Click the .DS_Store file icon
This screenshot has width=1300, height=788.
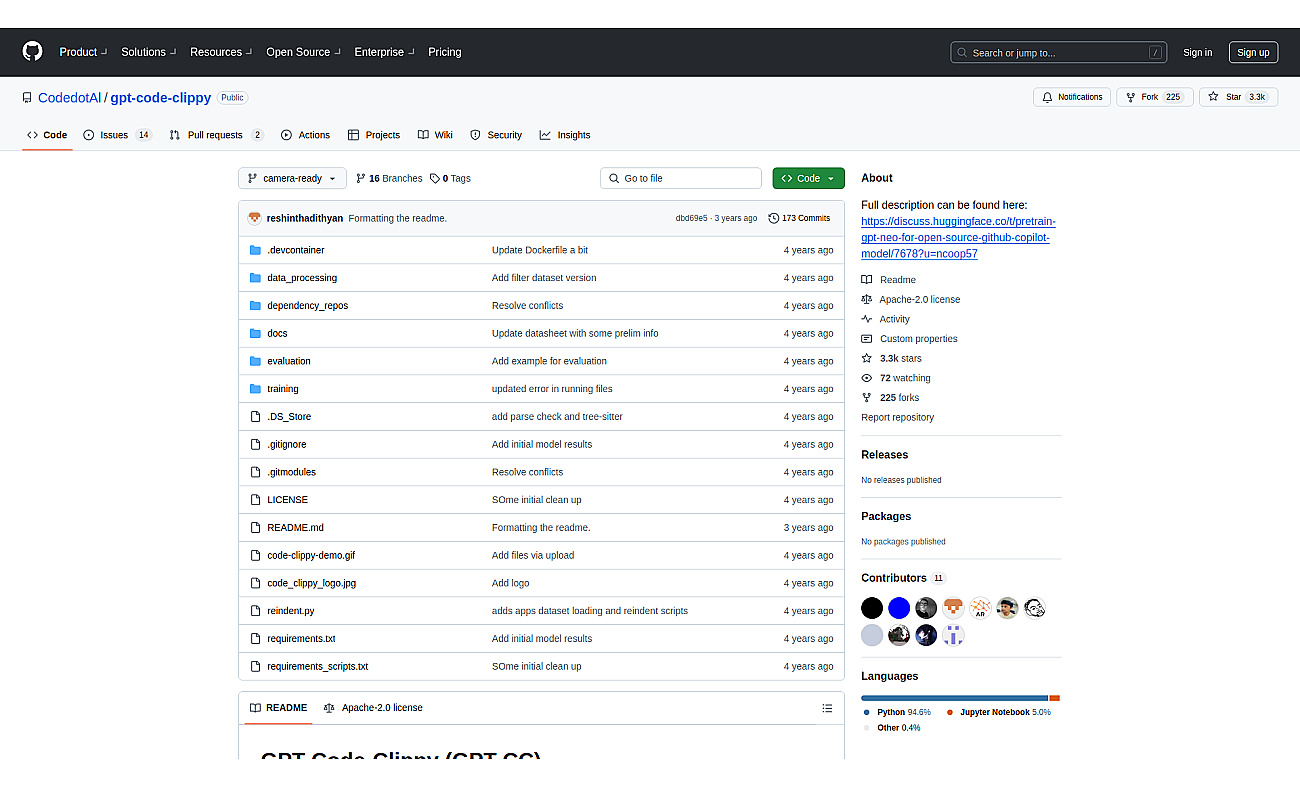[256, 417]
